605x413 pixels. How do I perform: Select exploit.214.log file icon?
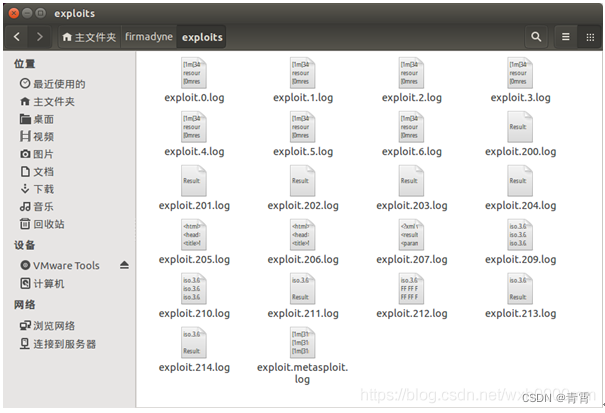pyautogui.click(x=194, y=343)
